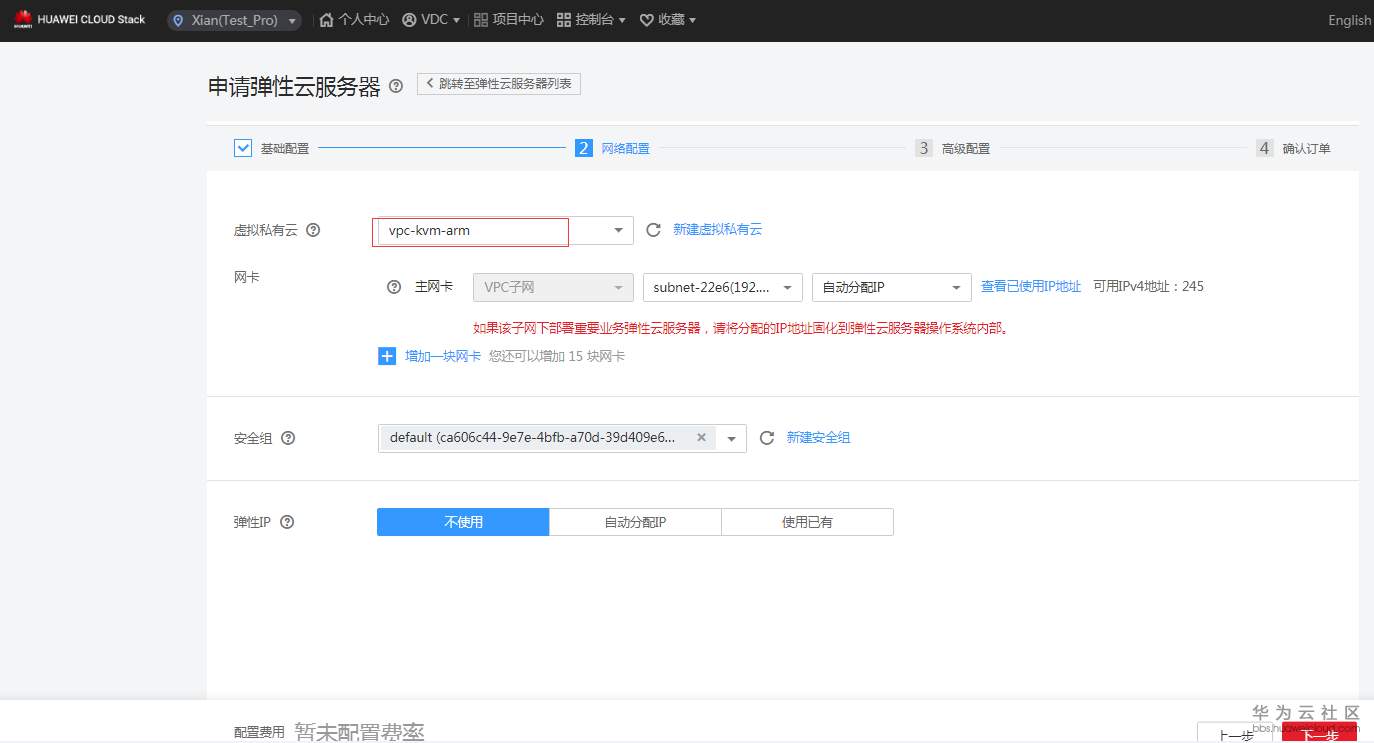The width and height of the screenshot is (1374, 743).
Task: Select 自动分配IP for elastic IP
Action: coord(635,522)
